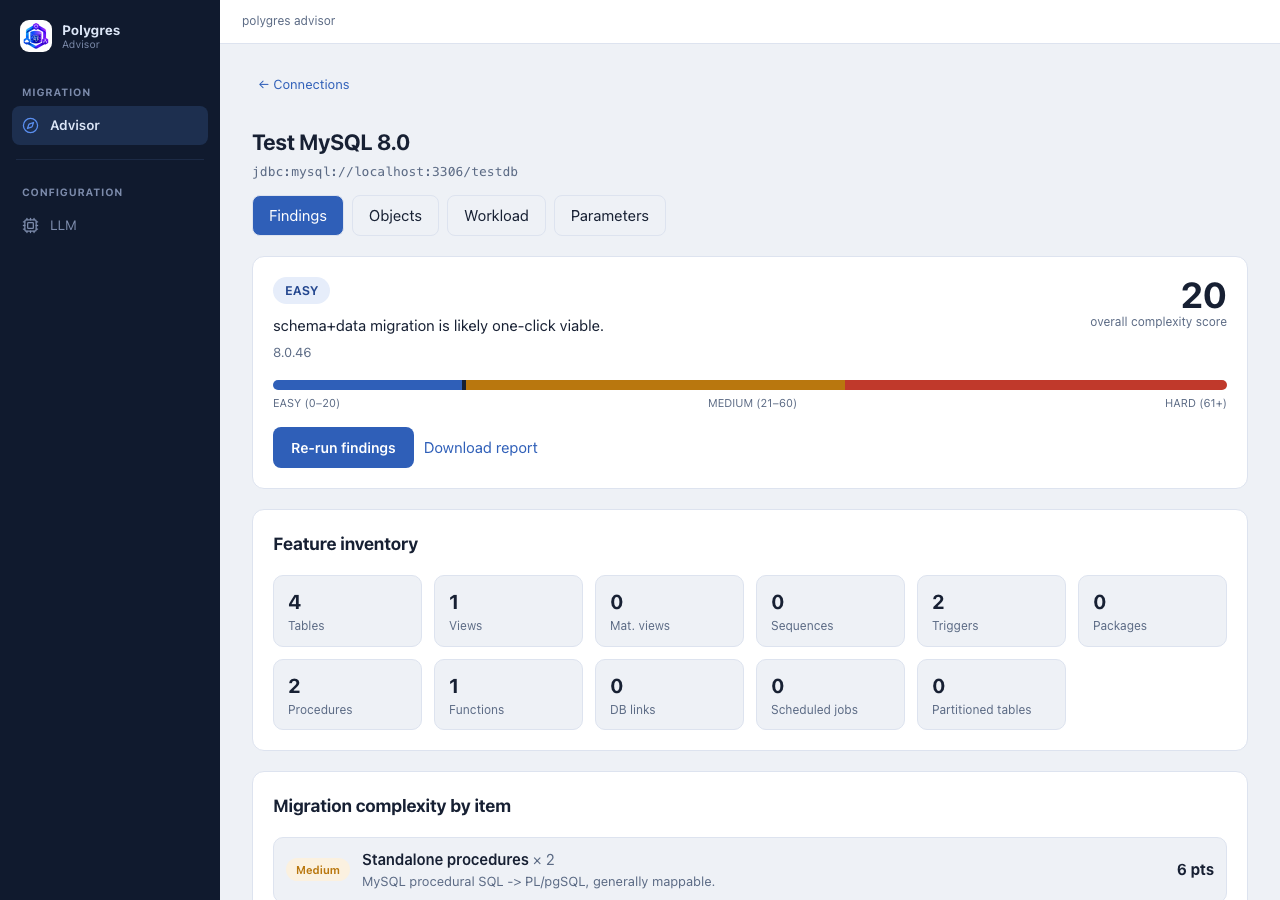Click the one-click viable summary sentence
The image size is (1280, 900).
438,326
